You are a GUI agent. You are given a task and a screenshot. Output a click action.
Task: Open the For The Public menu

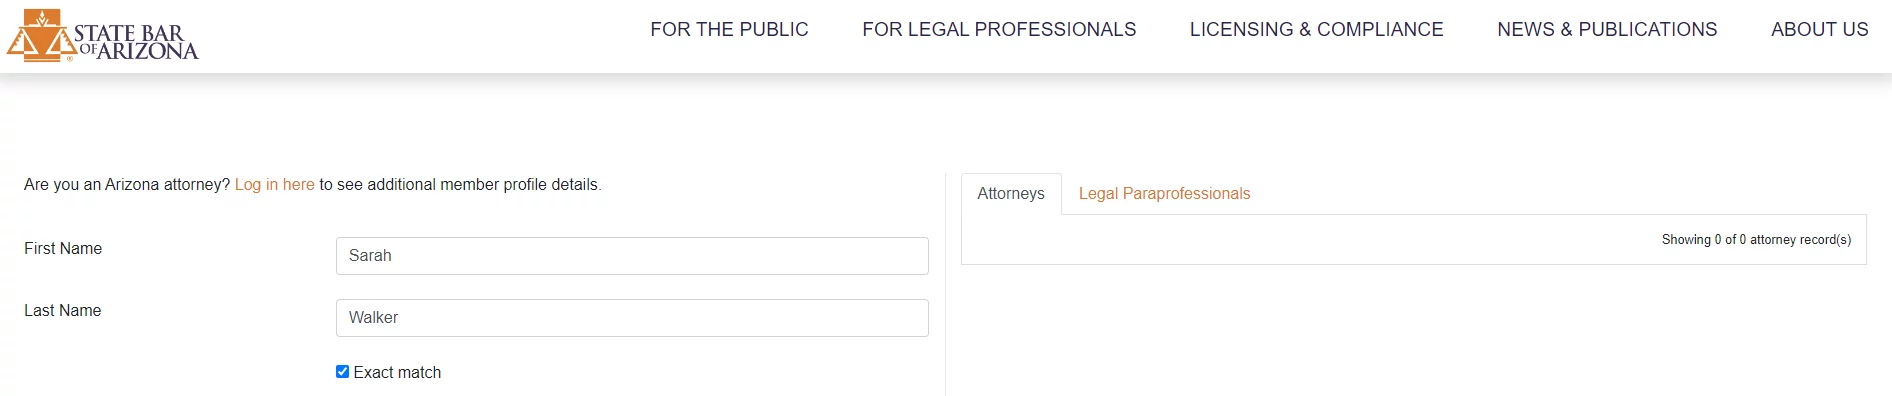(729, 30)
